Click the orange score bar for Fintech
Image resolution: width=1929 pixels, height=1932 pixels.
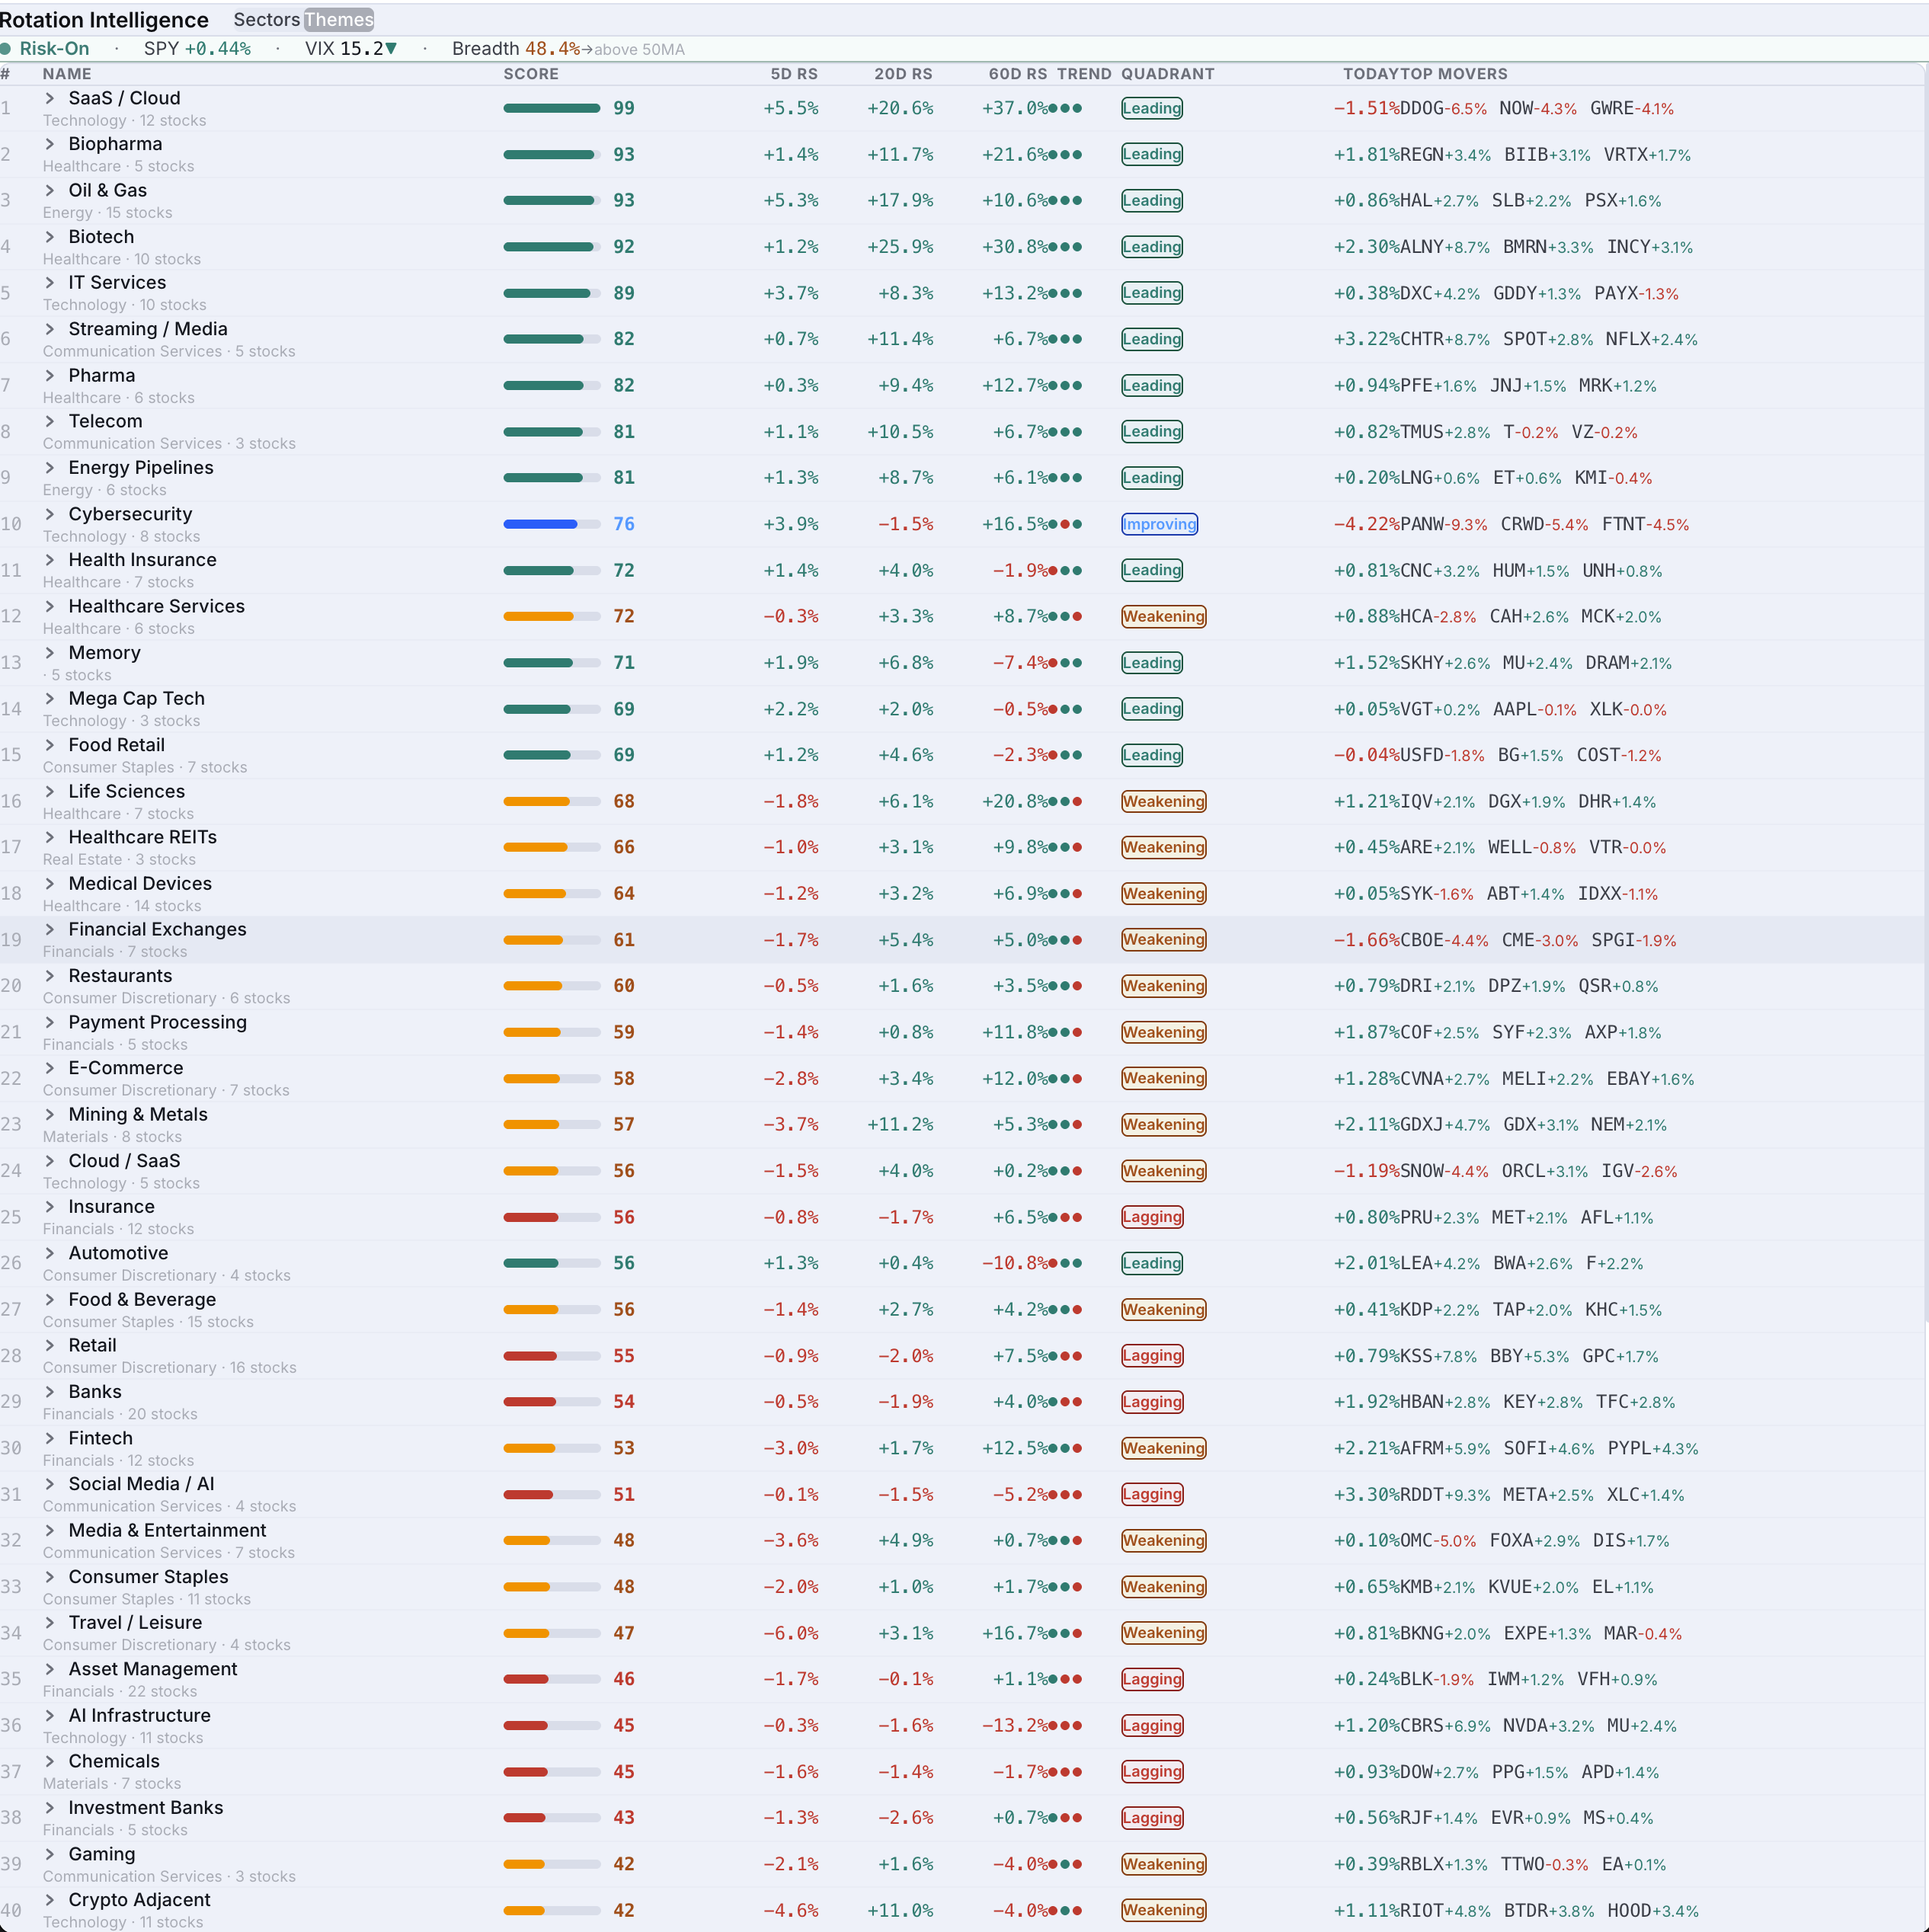(x=552, y=1448)
